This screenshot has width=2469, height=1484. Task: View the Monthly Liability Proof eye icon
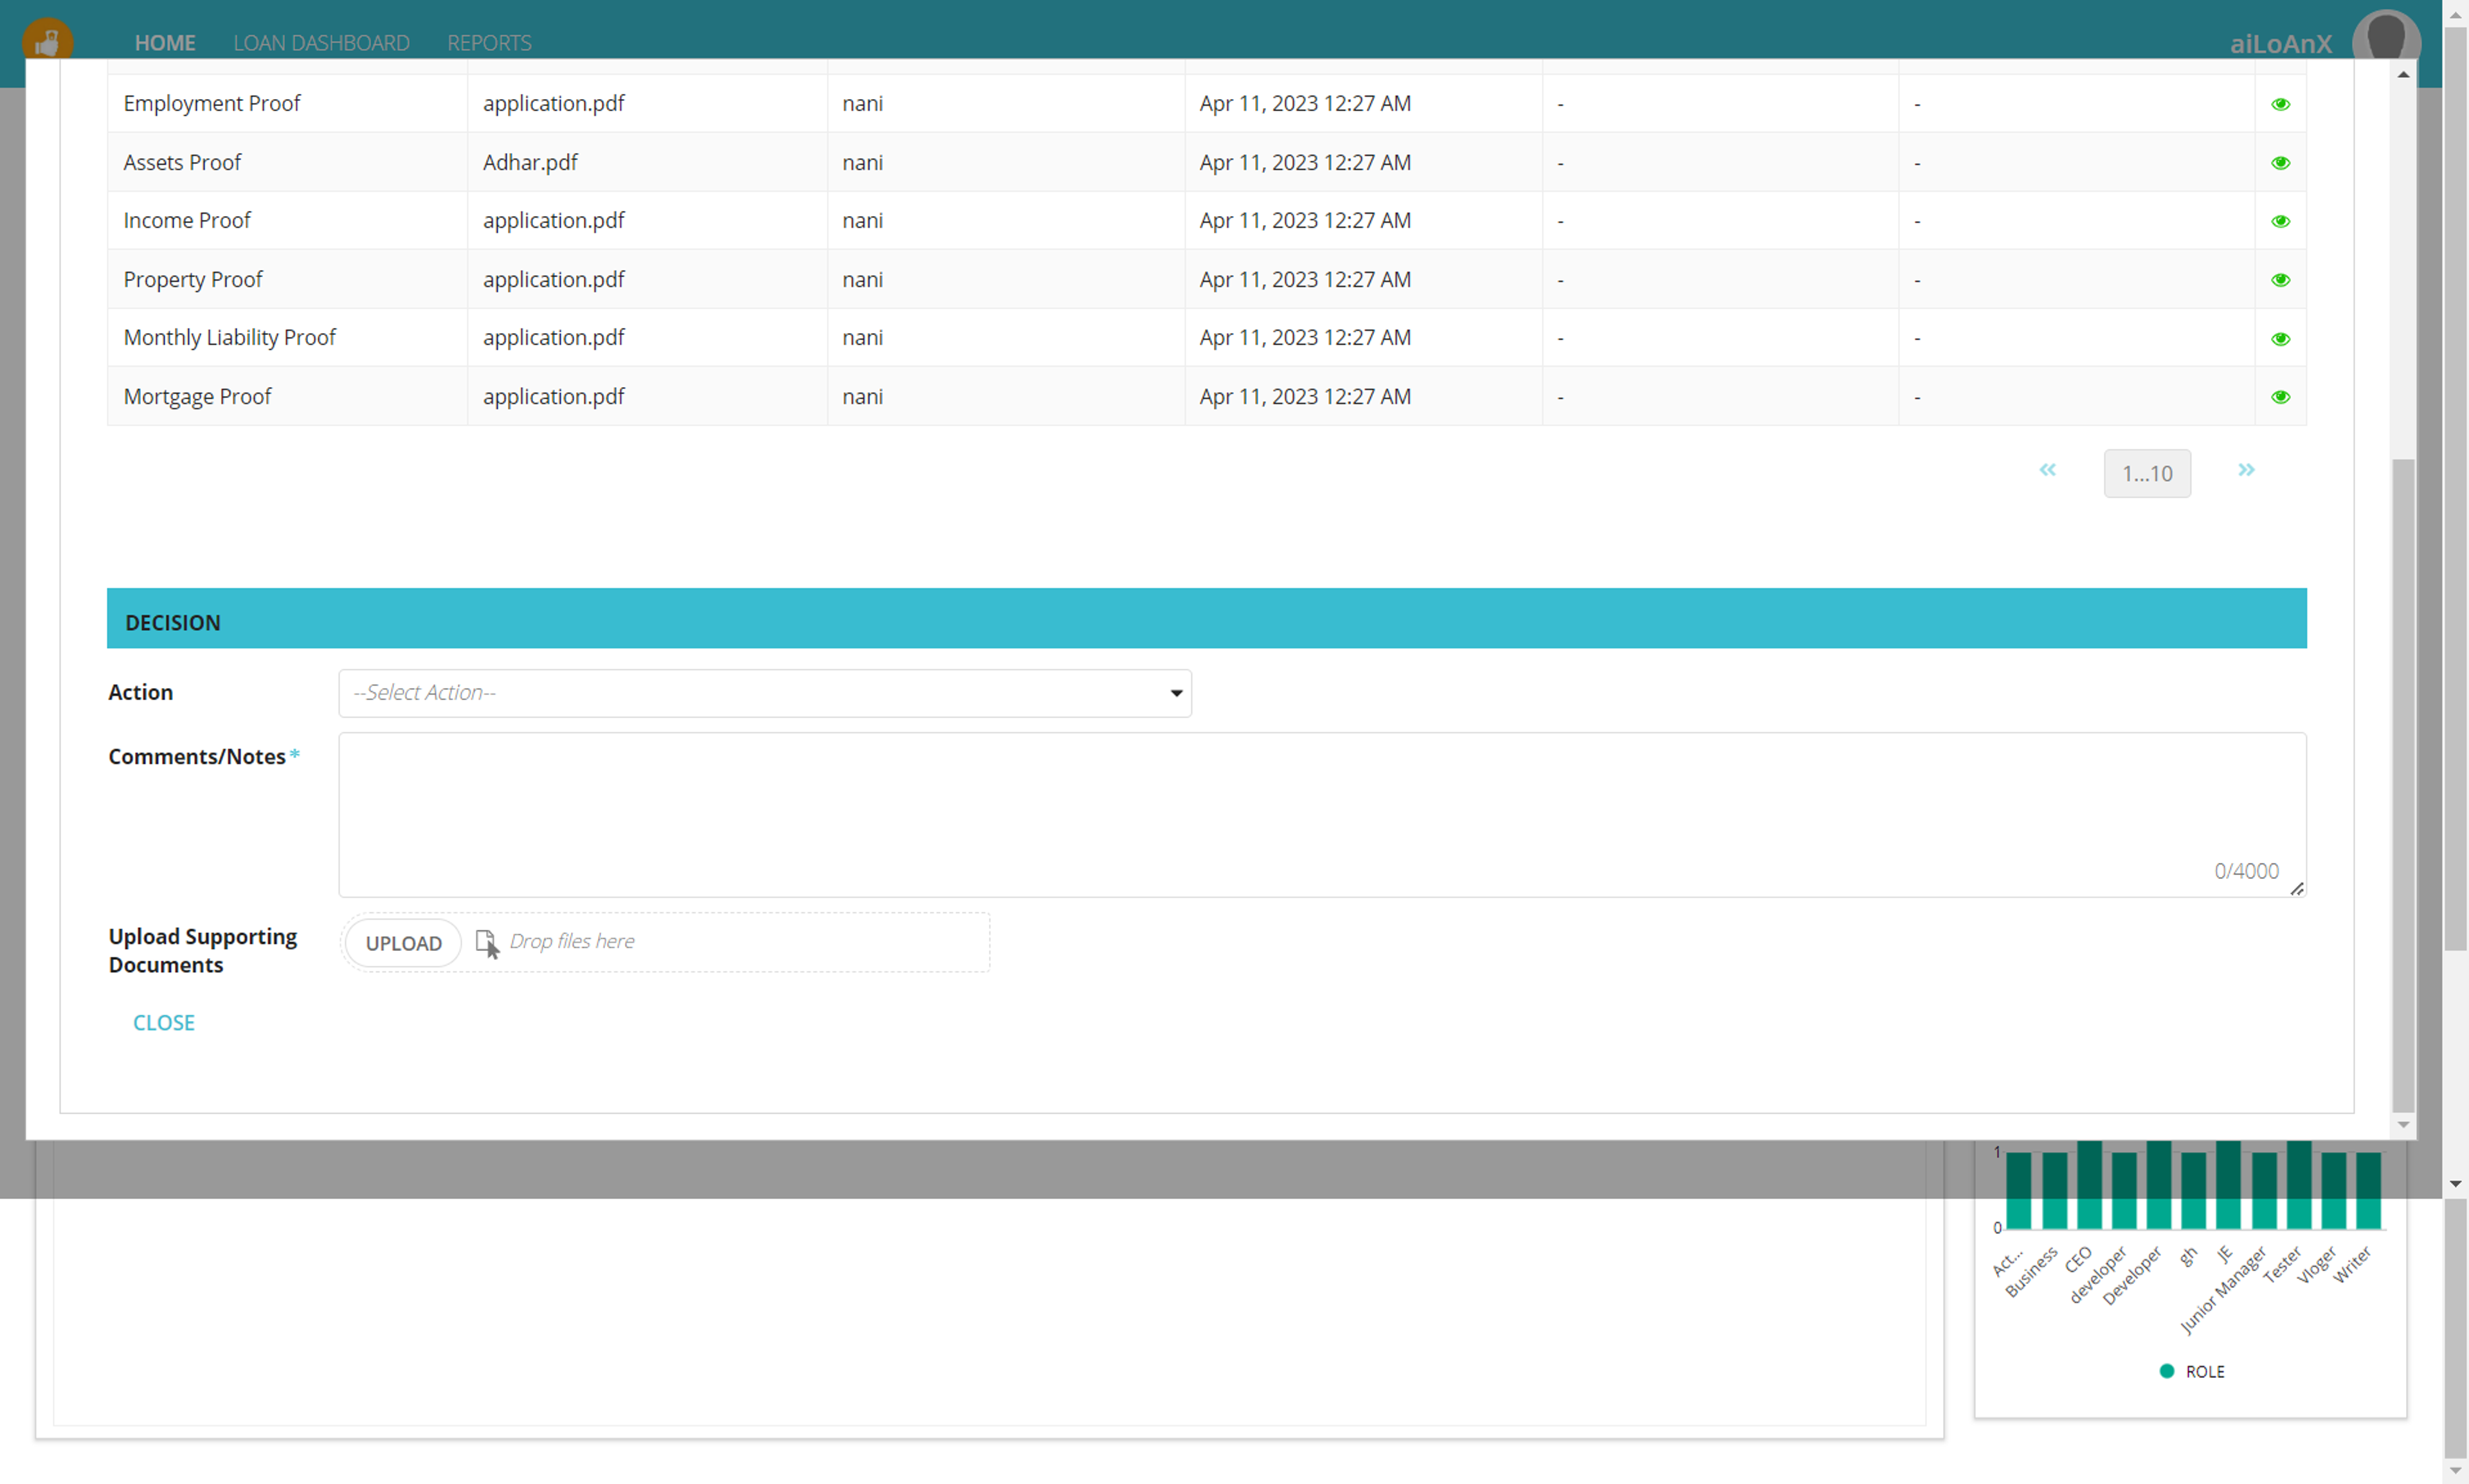[x=2280, y=339]
